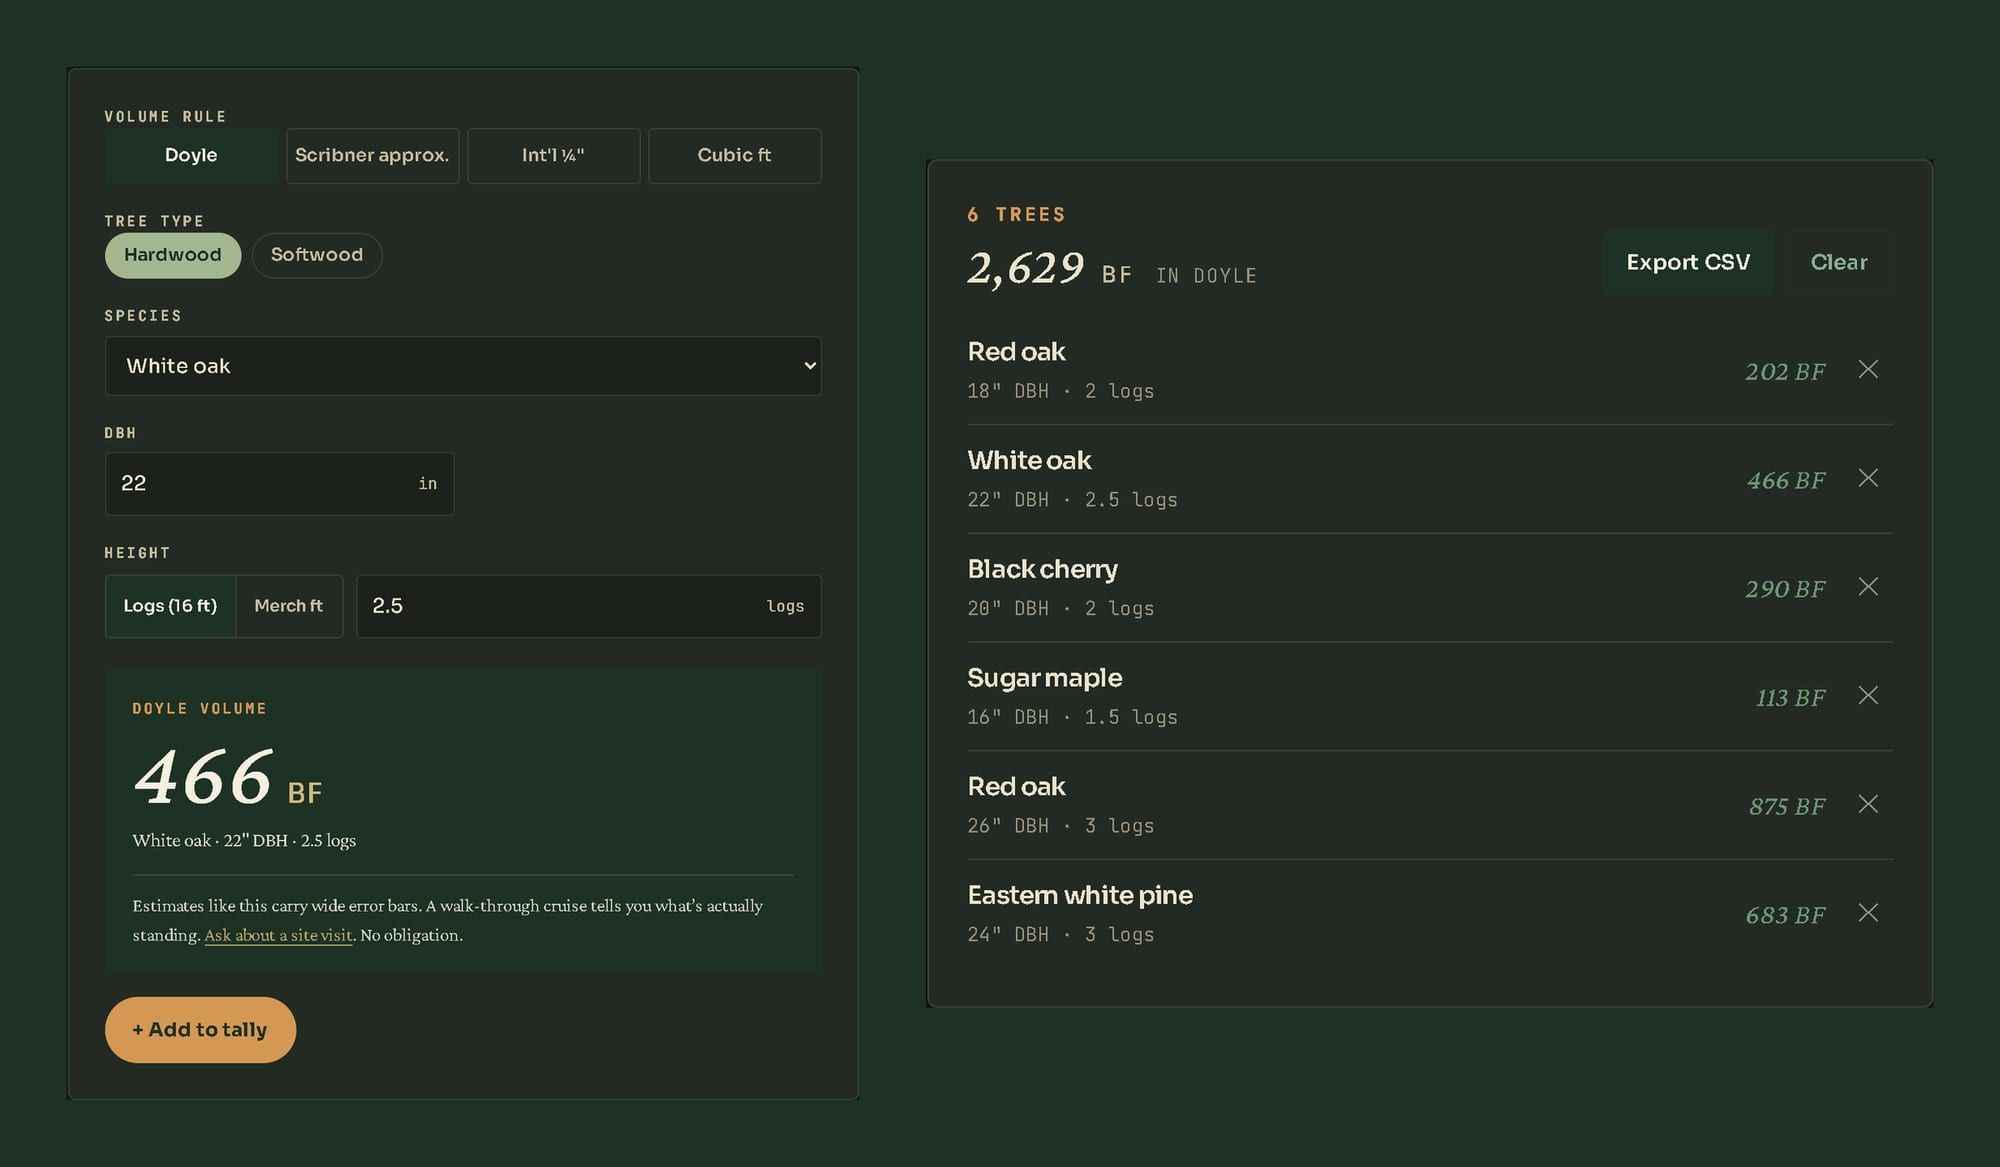Select the Doyle volume rule
This screenshot has height=1167, width=2000.
(x=191, y=156)
